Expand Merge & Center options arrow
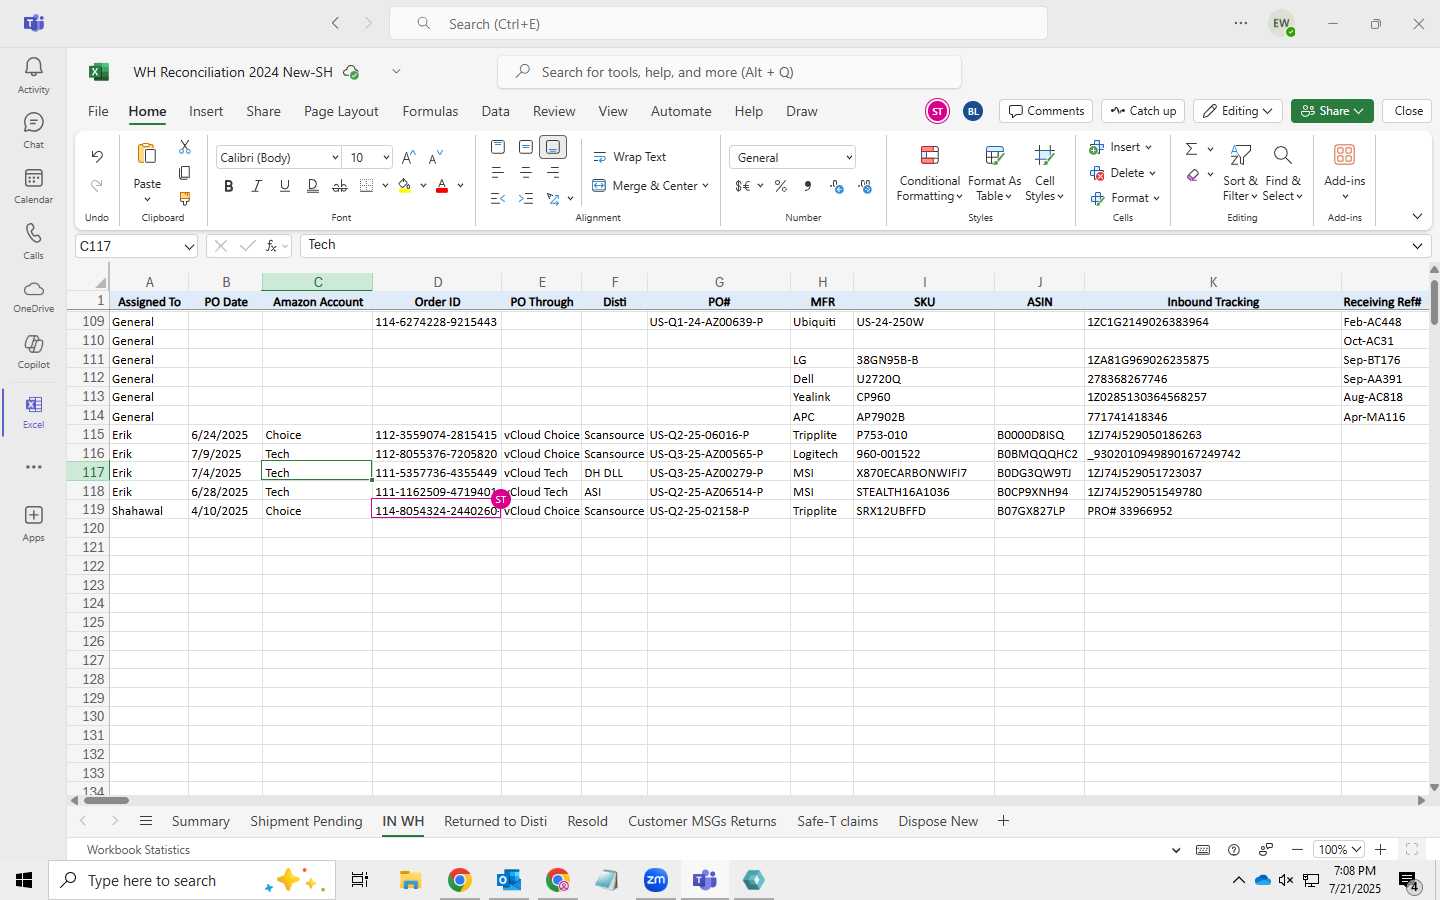This screenshot has width=1440, height=900. 706,186
